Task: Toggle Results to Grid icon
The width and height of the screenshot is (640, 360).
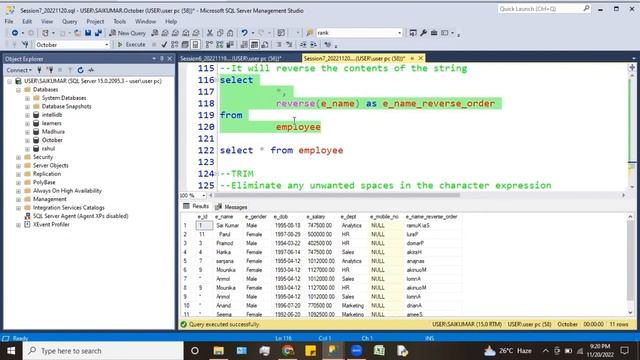Action: tap(254, 44)
